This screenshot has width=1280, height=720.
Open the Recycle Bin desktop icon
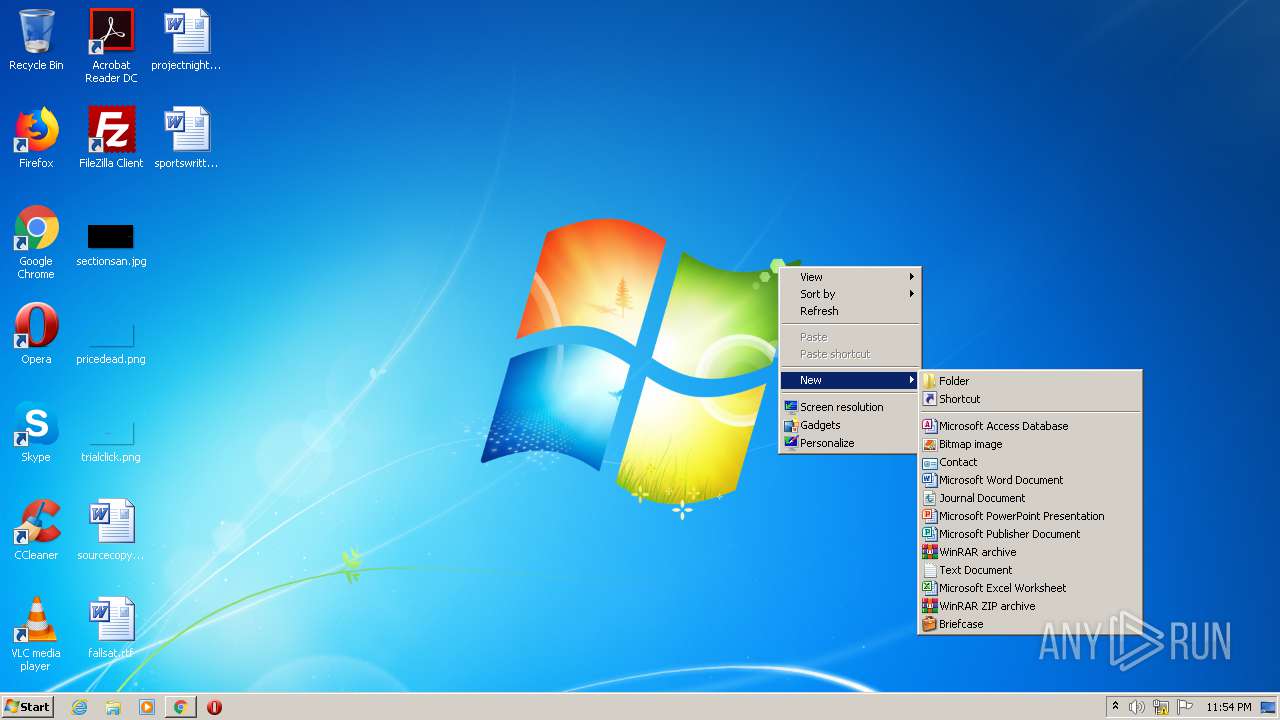(36, 40)
